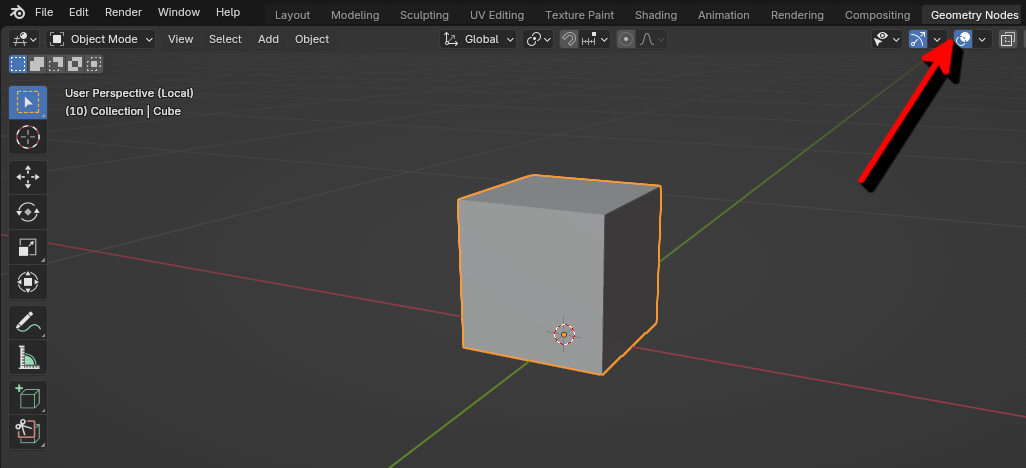
Task: Select the Select Box tool
Action: (27, 102)
